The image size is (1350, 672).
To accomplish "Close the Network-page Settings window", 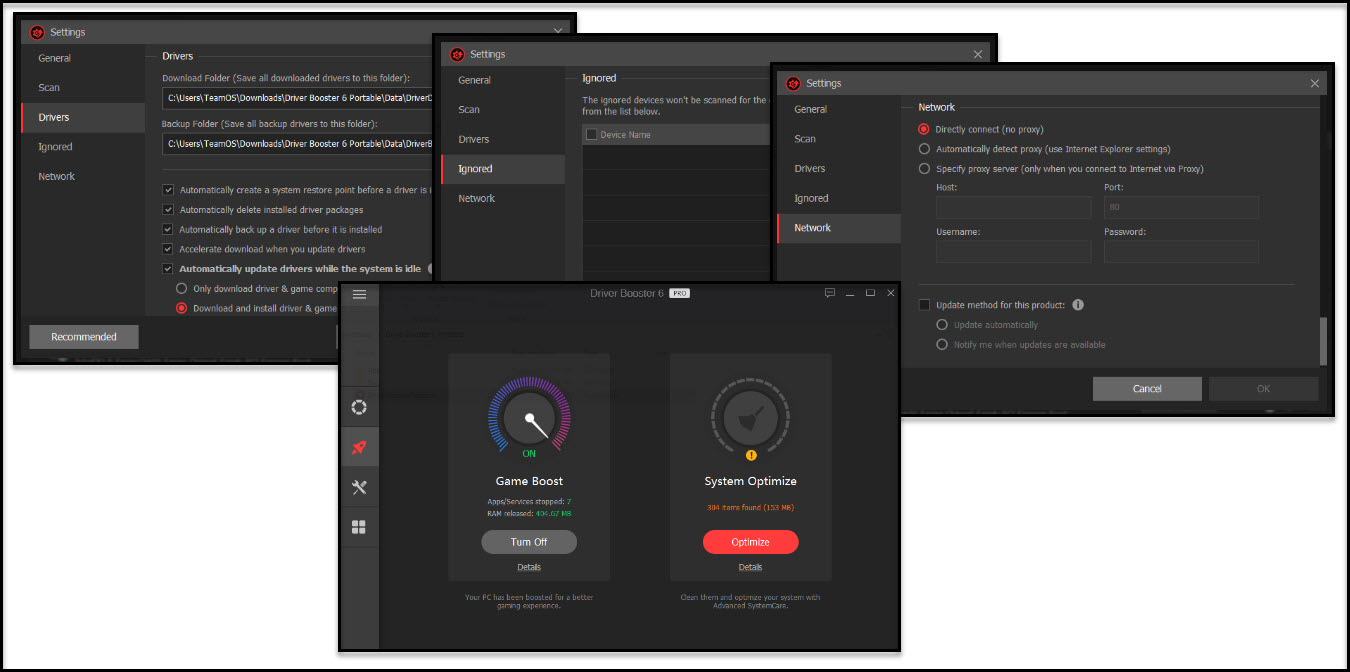I will point(1315,83).
